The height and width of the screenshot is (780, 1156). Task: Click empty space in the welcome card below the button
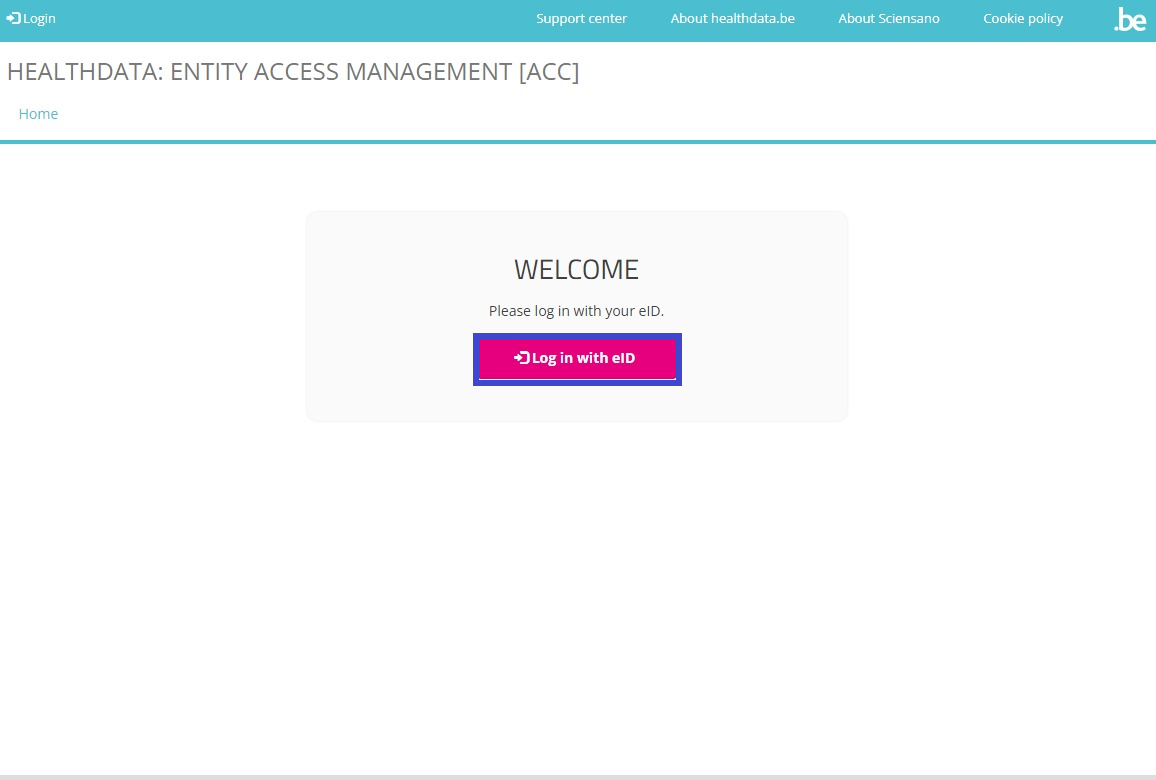[x=576, y=403]
